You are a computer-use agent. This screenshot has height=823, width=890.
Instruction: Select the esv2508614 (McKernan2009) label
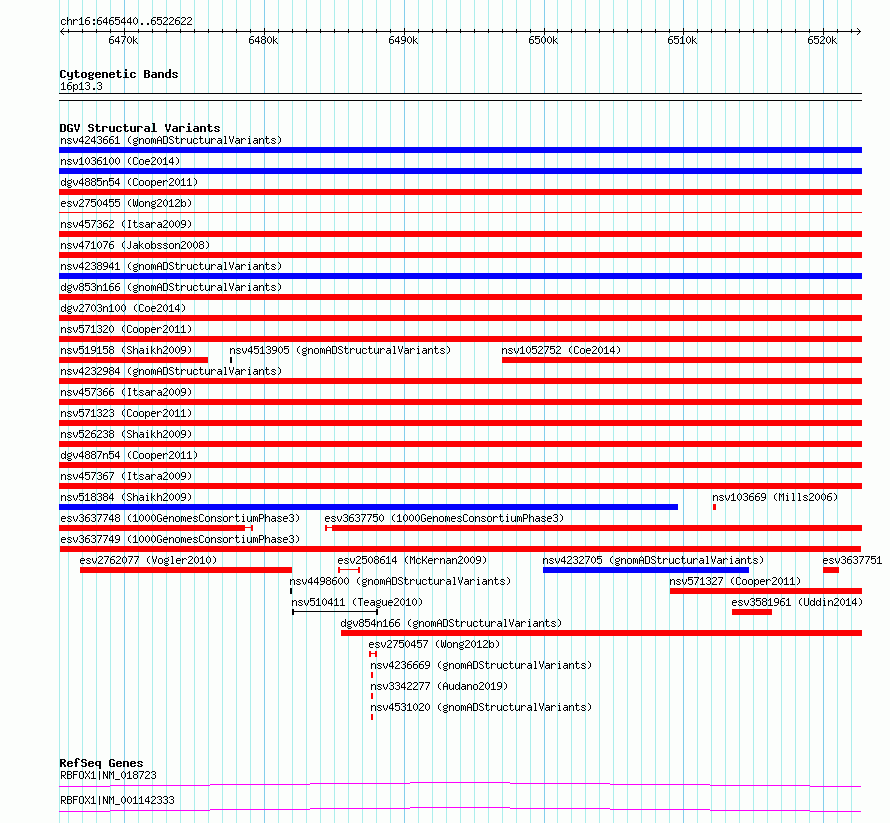(412, 560)
